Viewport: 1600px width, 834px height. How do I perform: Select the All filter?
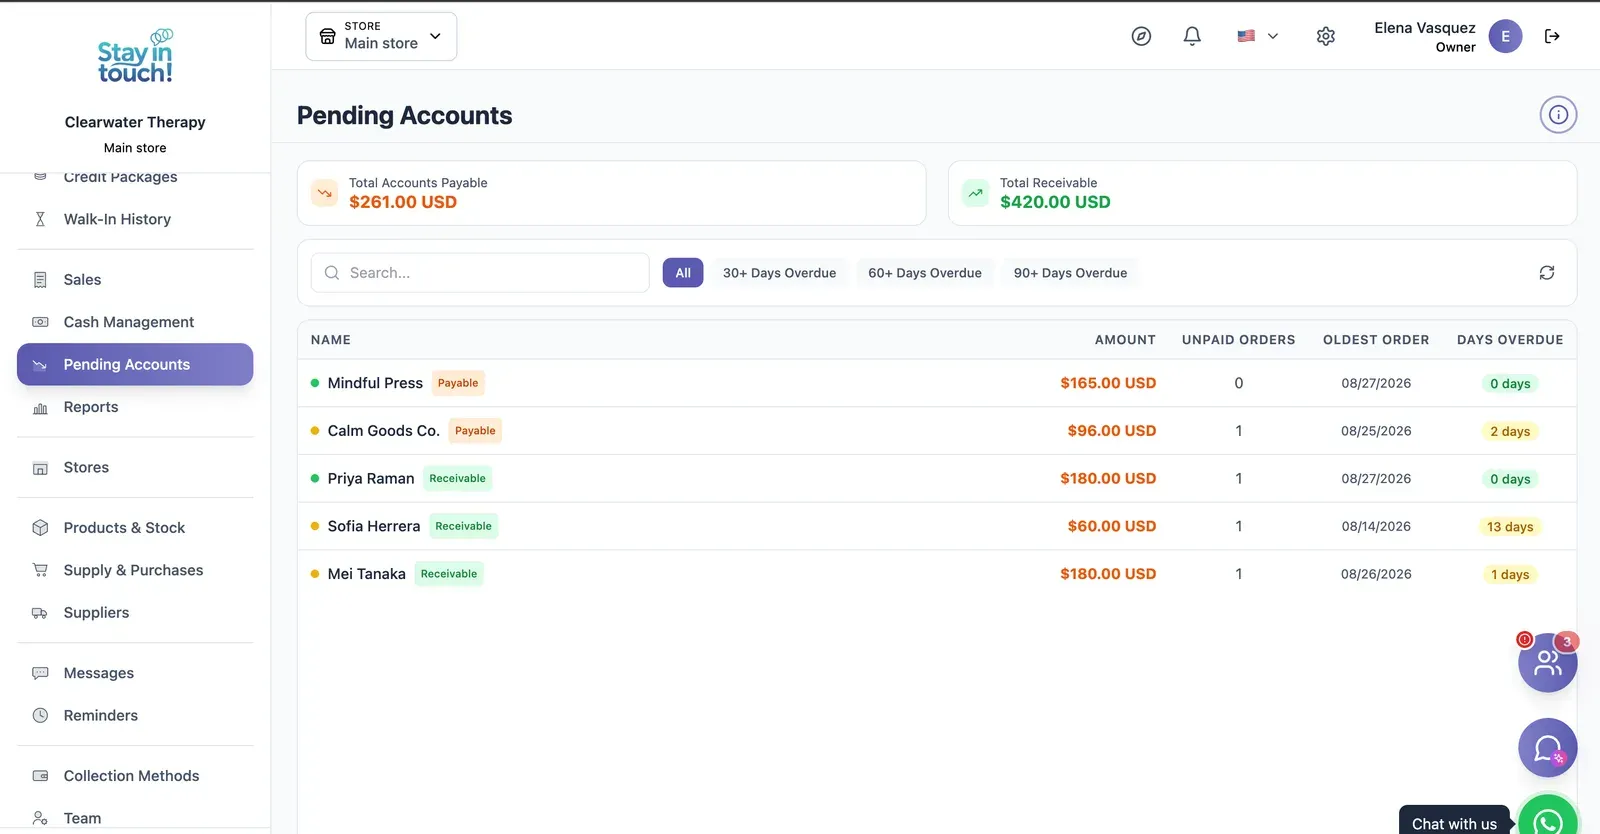pyautogui.click(x=683, y=273)
